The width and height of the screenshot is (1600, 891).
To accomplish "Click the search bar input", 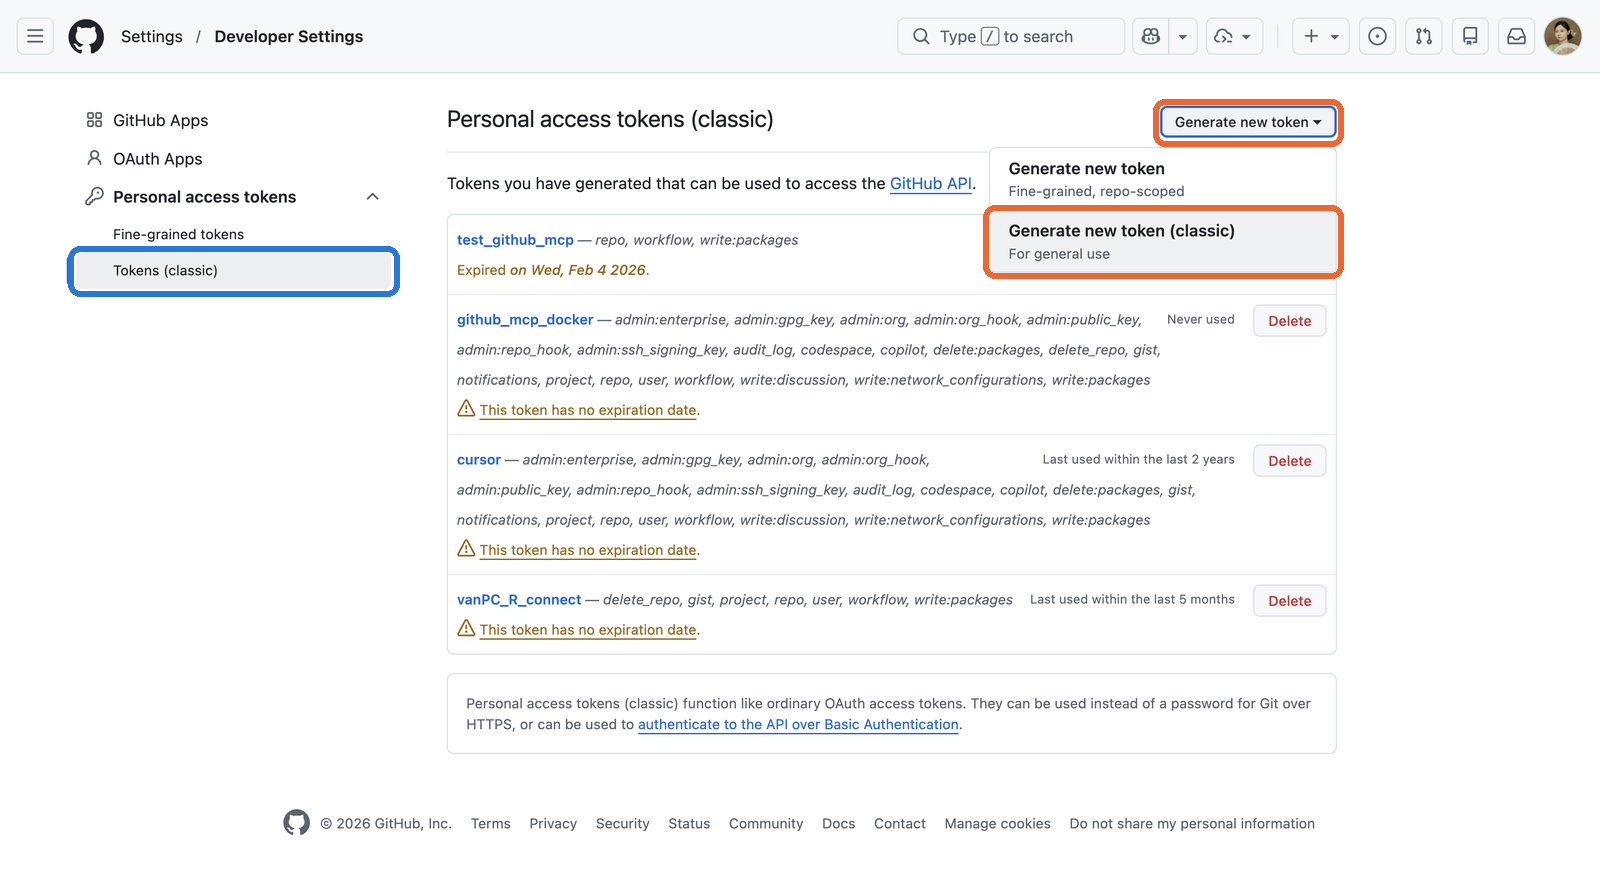I will tap(1011, 36).
